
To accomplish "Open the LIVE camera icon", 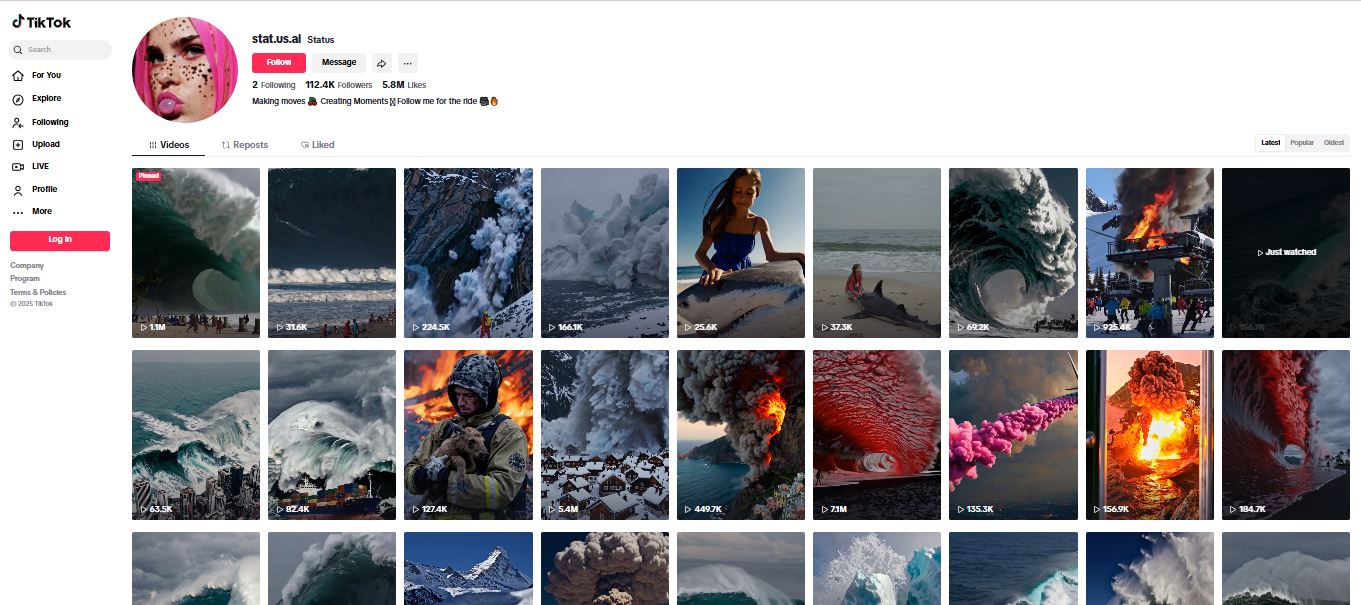I will click(18, 167).
